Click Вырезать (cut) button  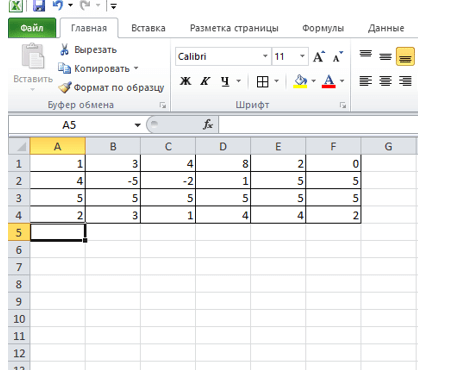pos(88,50)
